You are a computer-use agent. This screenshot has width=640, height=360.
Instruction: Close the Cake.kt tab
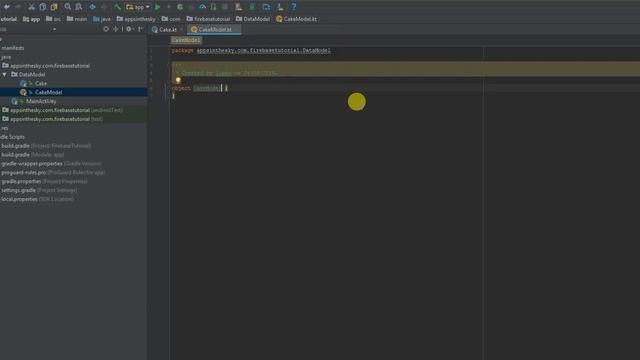[181, 29]
